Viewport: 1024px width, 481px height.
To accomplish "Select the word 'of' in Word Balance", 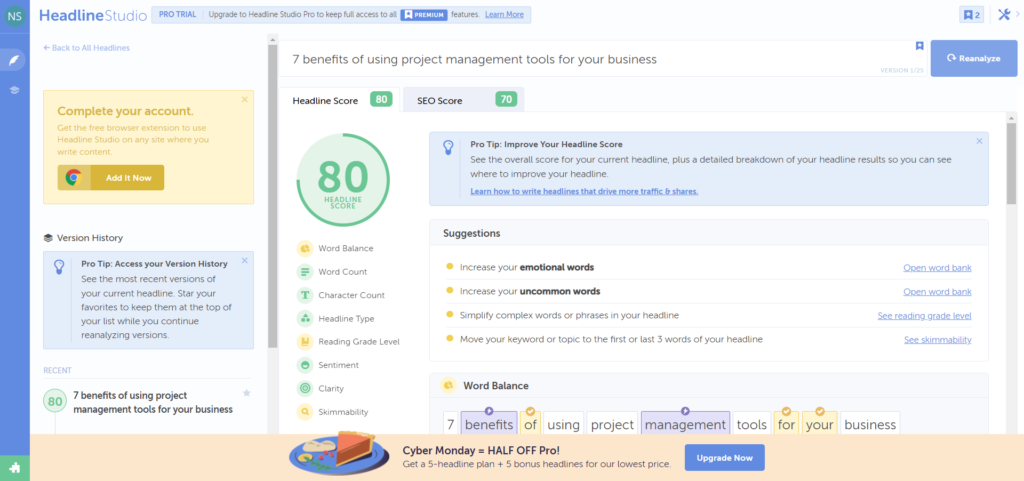I will [x=530, y=424].
